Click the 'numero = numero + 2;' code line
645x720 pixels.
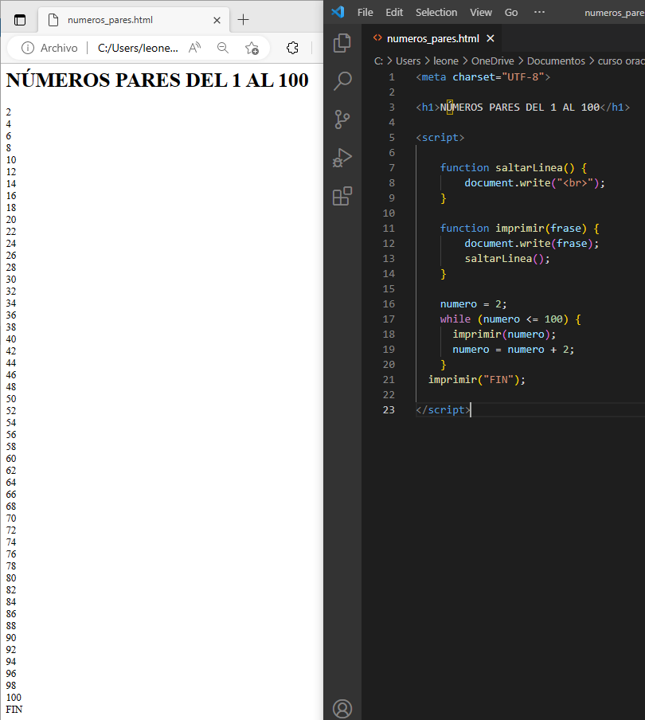(513, 349)
